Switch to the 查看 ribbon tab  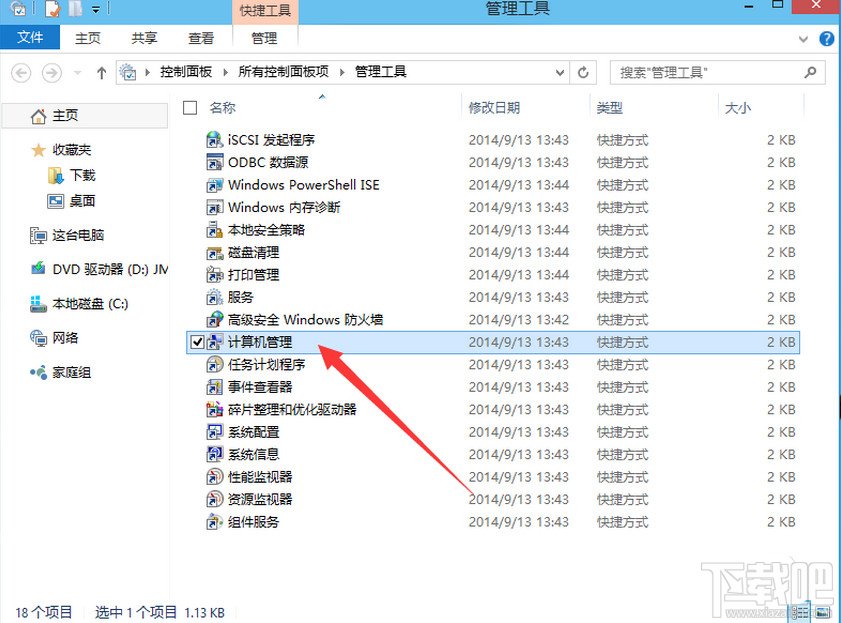201,38
